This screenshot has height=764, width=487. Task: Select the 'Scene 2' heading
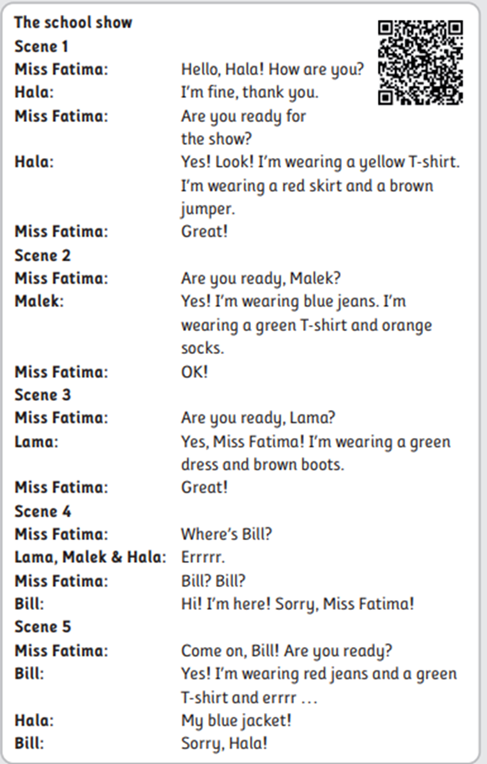click(x=42, y=255)
